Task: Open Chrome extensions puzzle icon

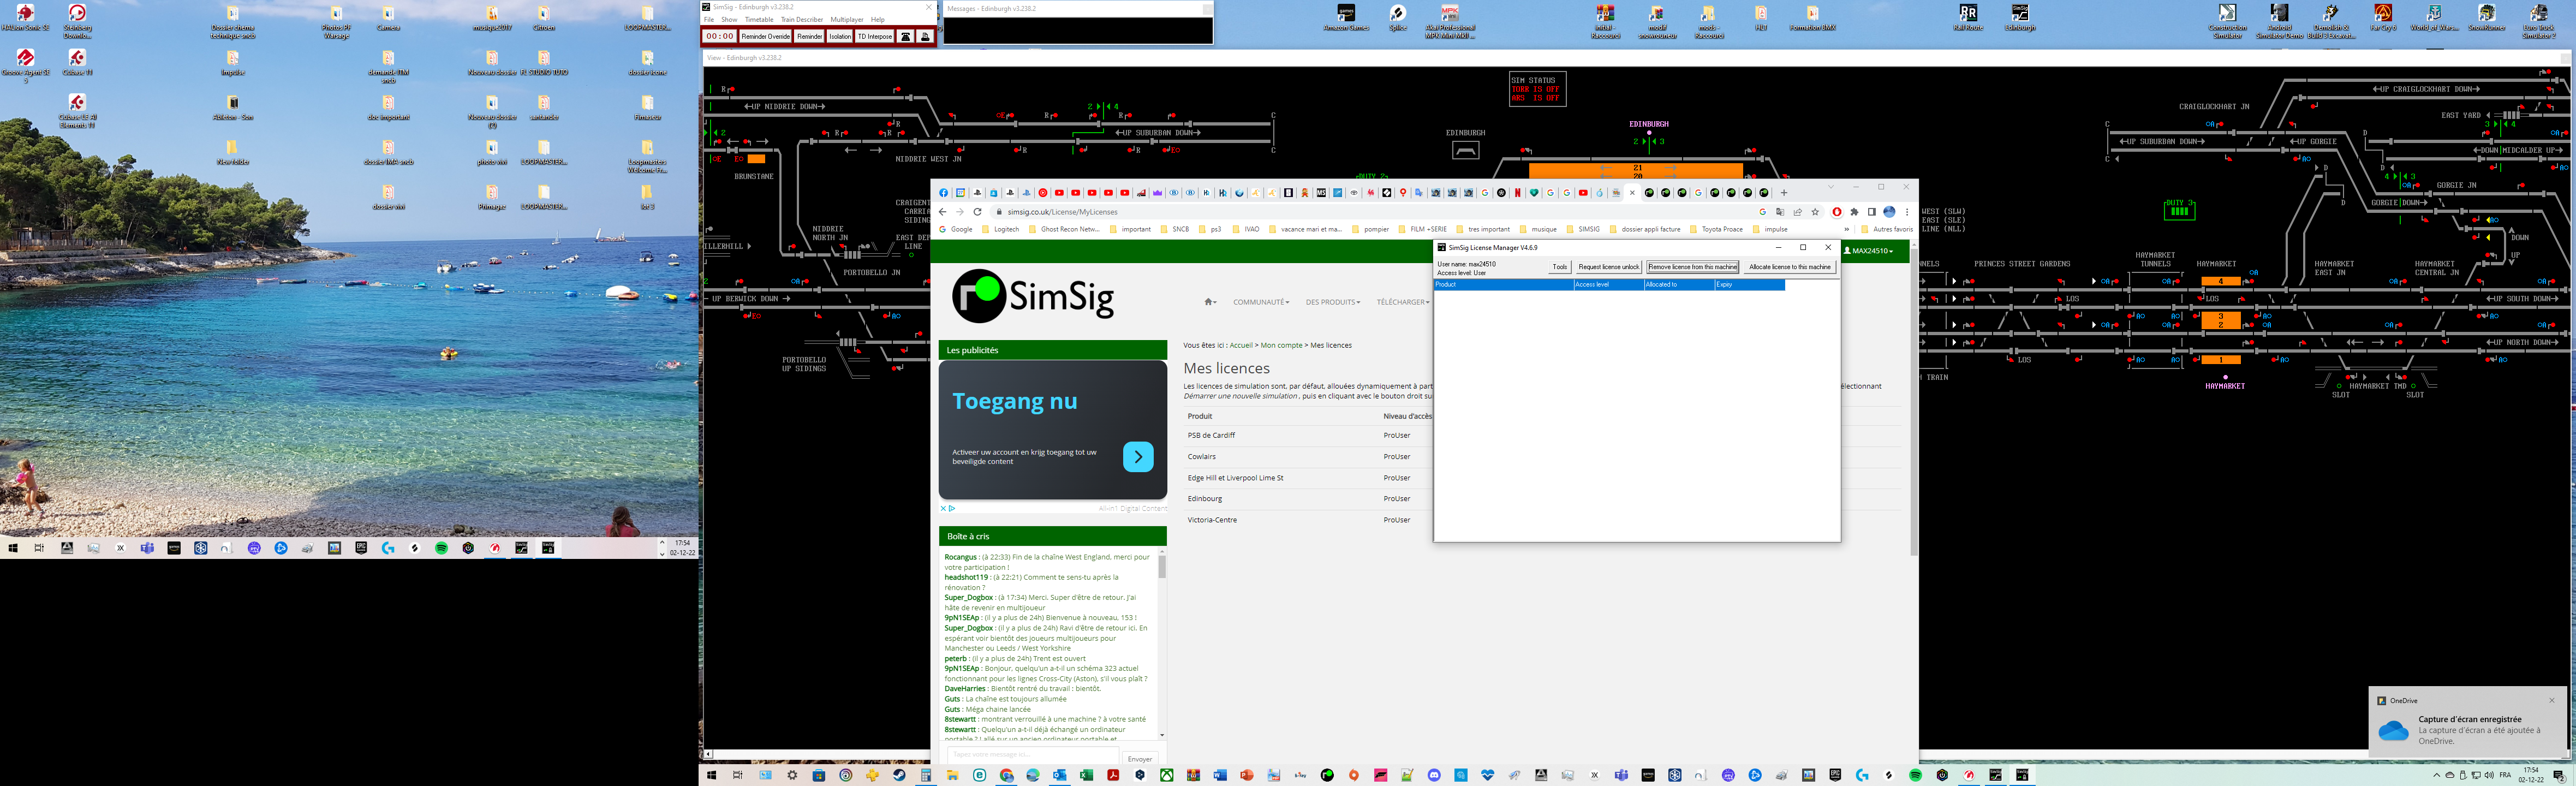Action: click(x=1854, y=212)
